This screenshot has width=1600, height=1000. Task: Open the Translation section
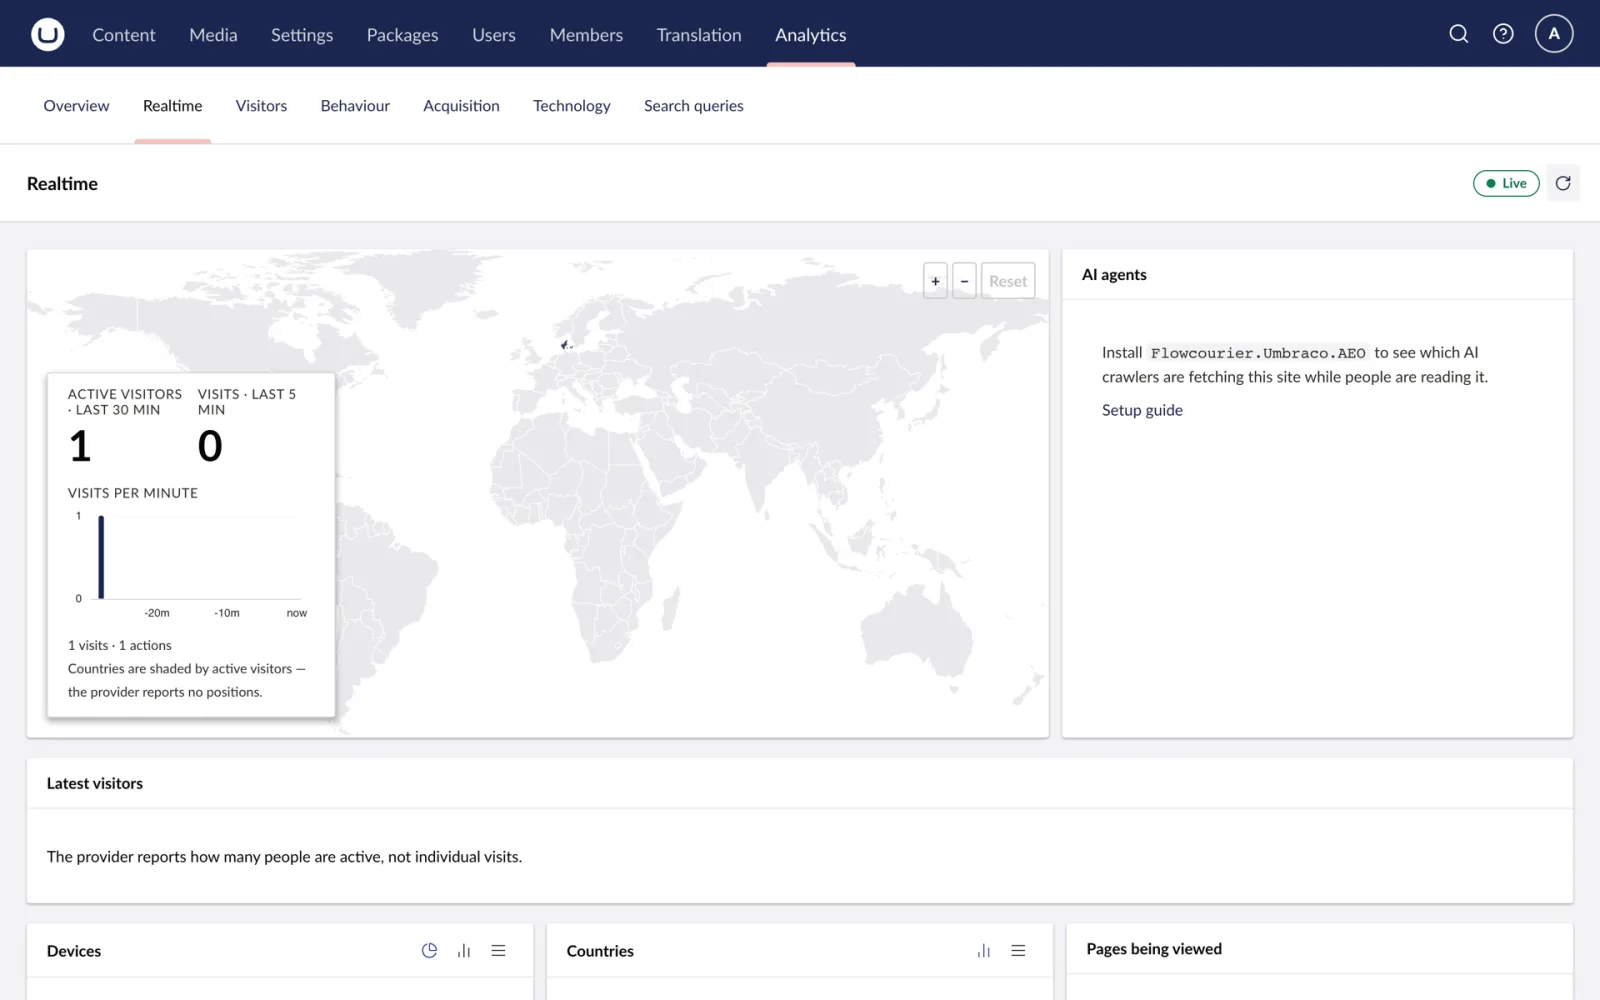699,35
